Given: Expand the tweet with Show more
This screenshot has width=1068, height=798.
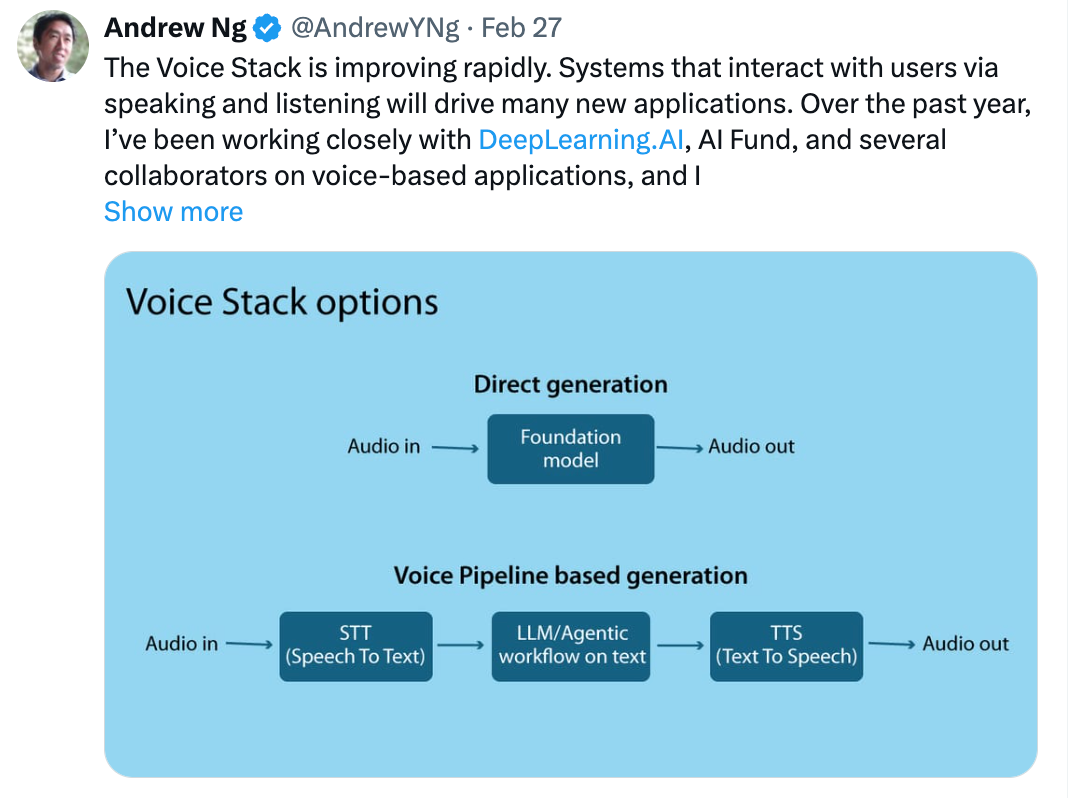Looking at the screenshot, I should (174, 212).
